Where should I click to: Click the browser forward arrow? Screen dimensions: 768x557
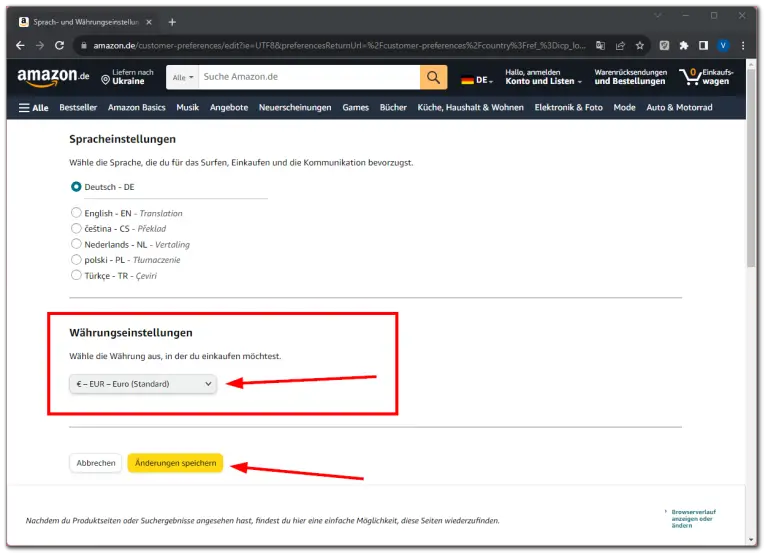coord(40,46)
